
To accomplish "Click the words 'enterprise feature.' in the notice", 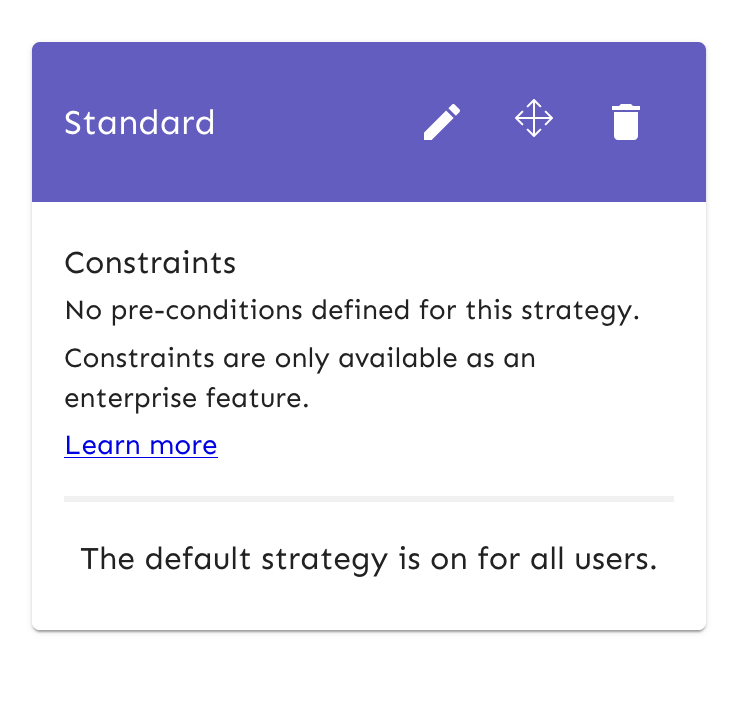I will [186, 398].
